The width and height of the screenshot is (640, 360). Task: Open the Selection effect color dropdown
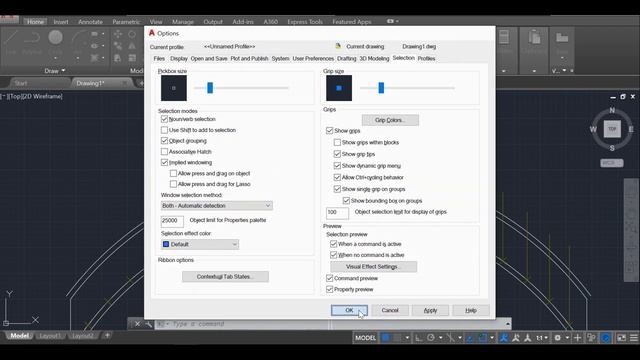(x=200, y=244)
